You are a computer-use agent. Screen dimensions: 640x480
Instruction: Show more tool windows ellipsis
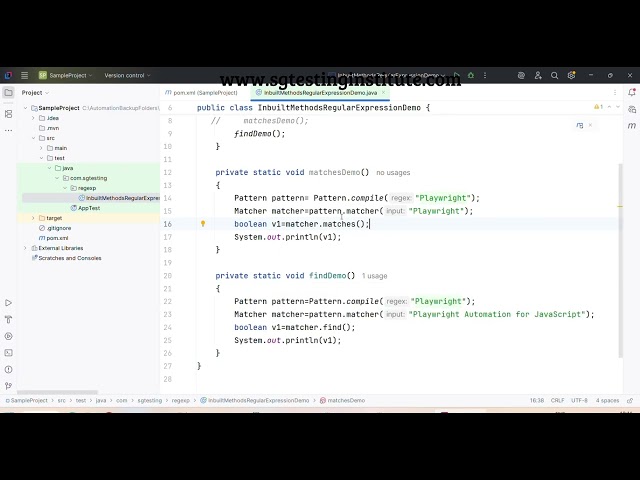(8, 131)
